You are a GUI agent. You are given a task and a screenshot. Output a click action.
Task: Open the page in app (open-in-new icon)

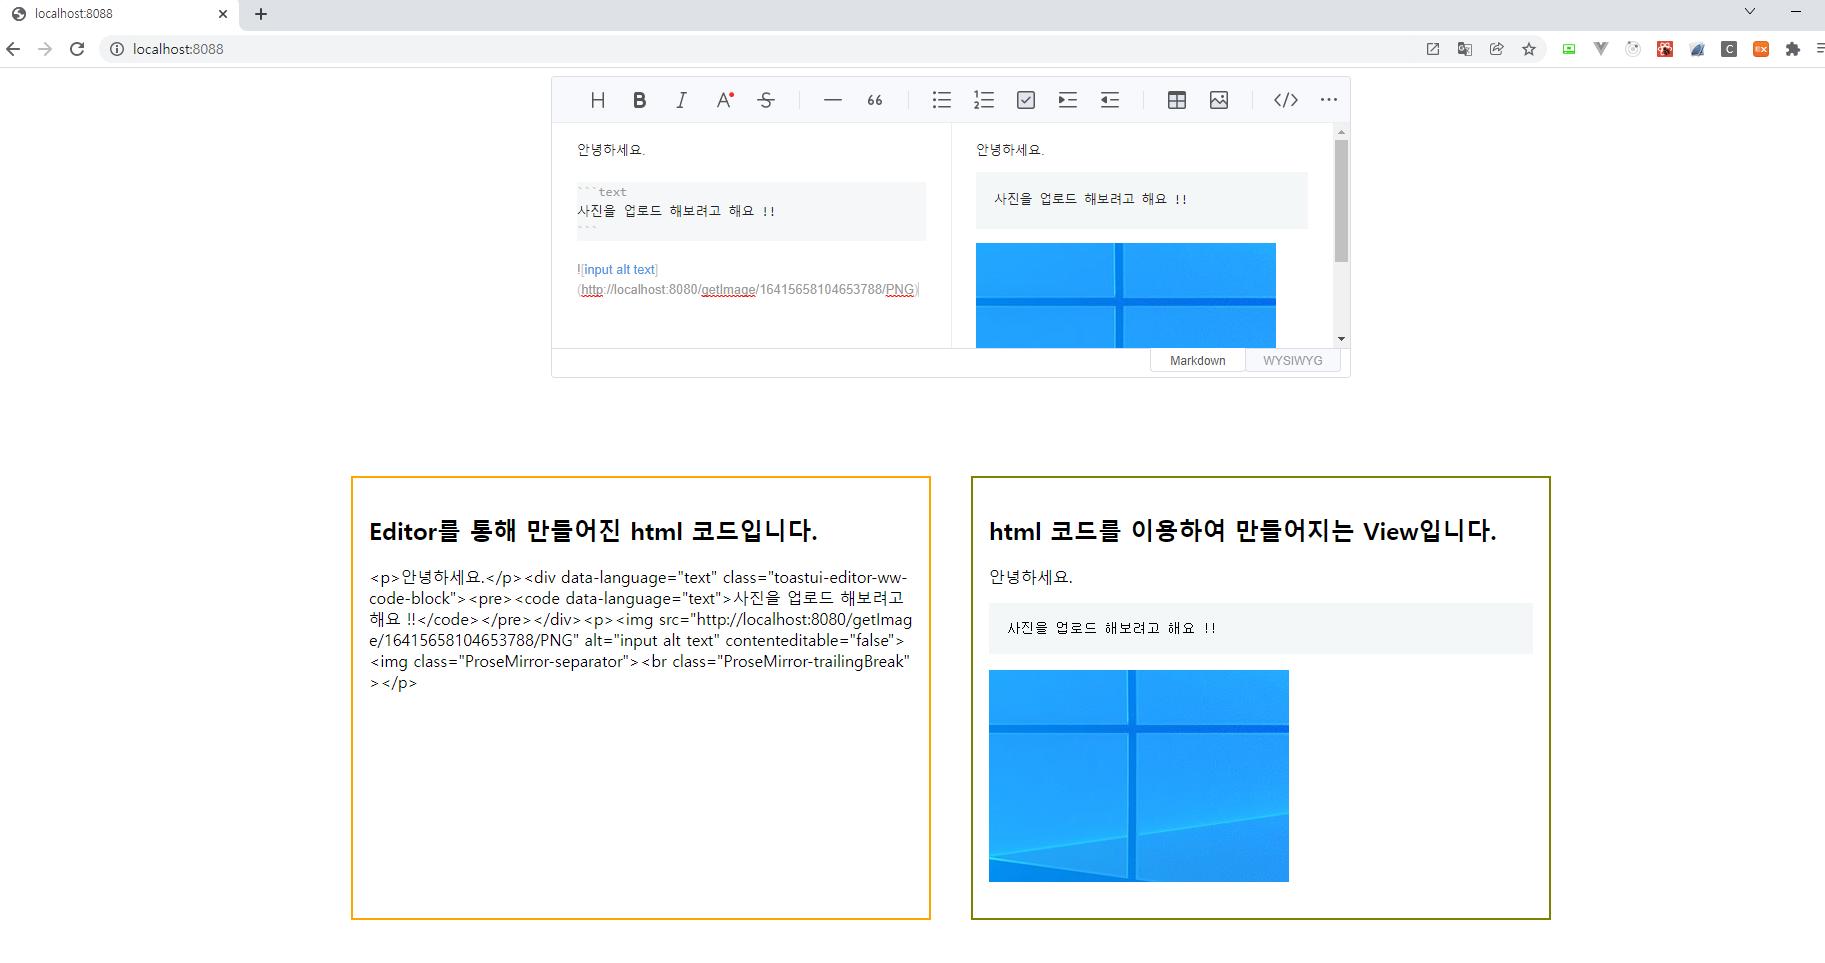point(1433,49)
